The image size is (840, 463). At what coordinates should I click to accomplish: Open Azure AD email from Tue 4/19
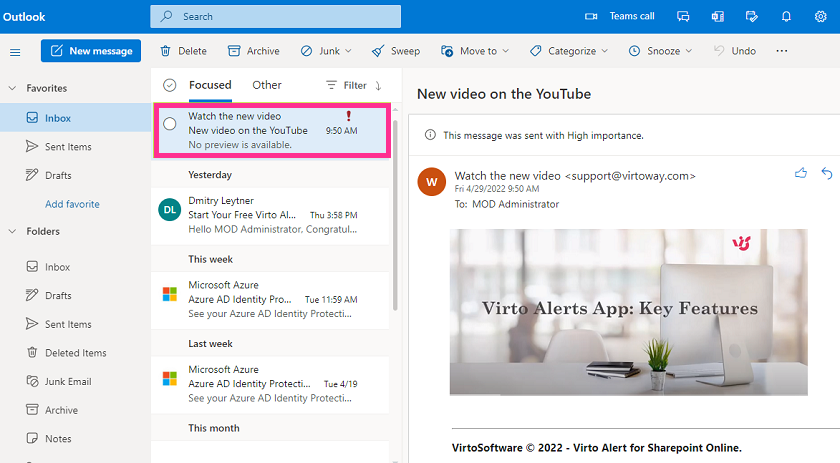[x=271, y=384]
